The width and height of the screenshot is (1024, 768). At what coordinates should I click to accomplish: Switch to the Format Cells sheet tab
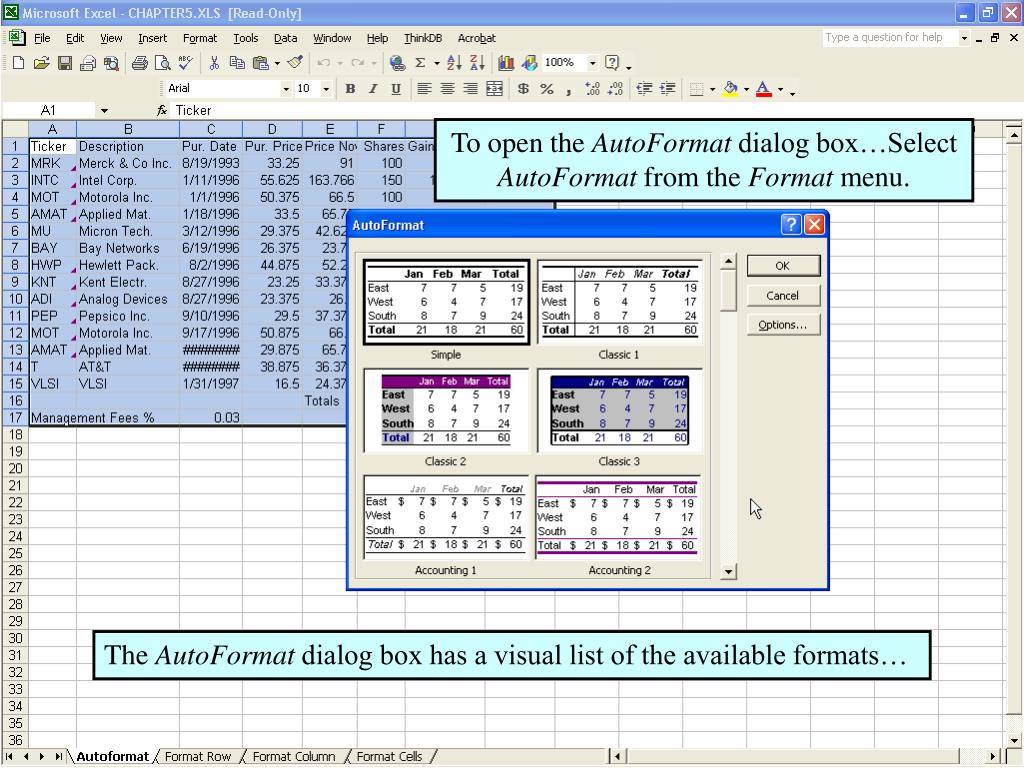click(389, 757)
